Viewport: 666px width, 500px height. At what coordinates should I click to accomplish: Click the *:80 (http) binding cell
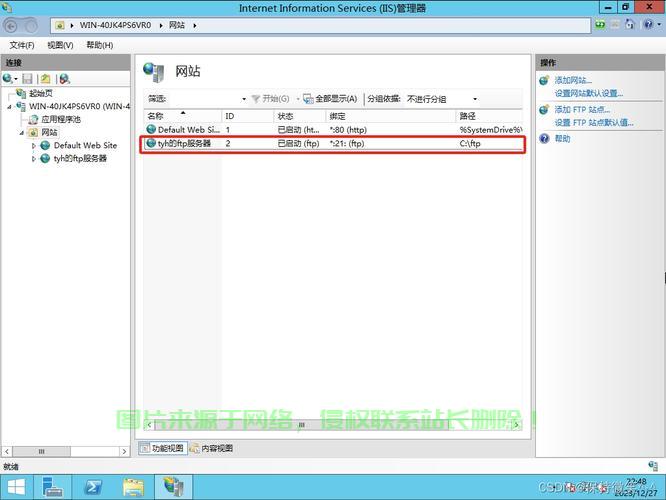348,130
